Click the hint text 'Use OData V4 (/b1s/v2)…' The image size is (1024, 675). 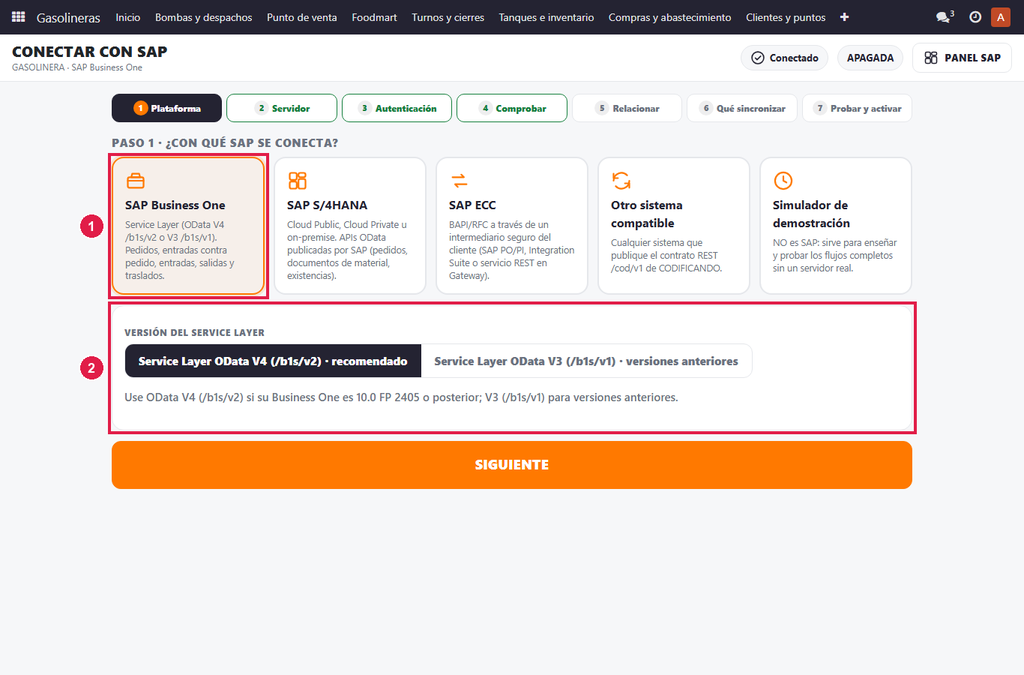(401, 397)
